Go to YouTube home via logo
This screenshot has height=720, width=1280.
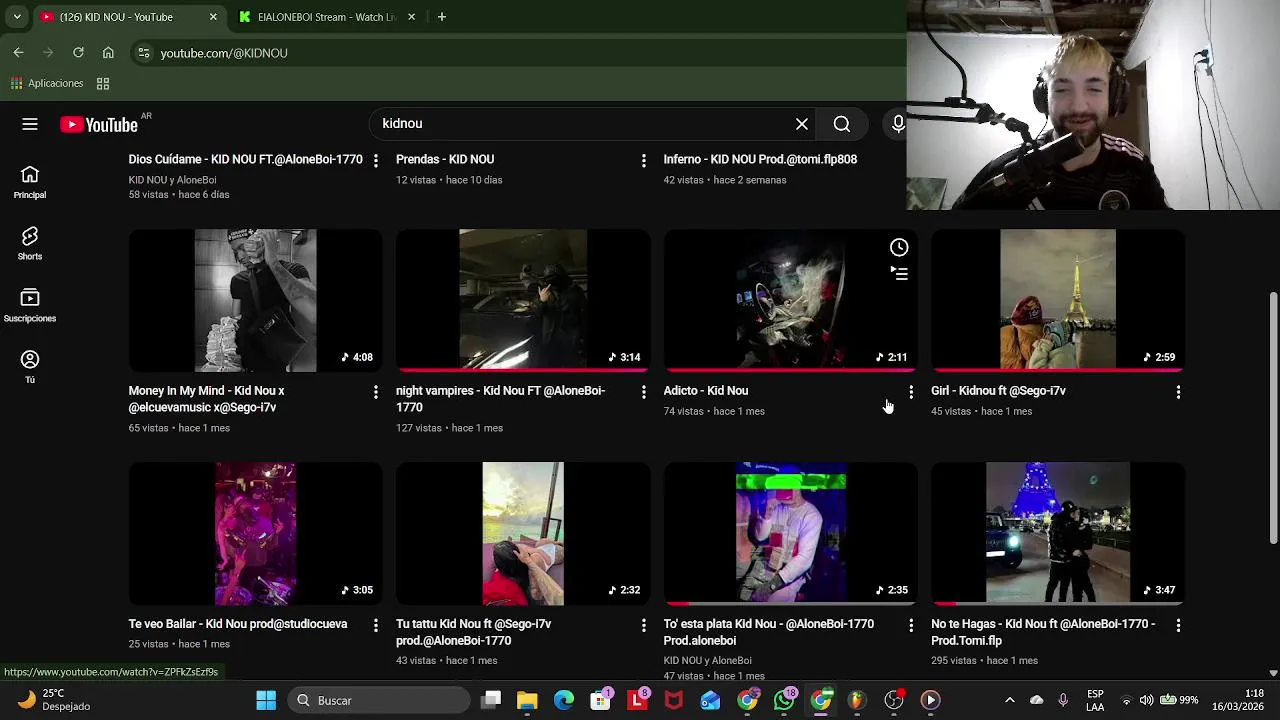point(98,124)
